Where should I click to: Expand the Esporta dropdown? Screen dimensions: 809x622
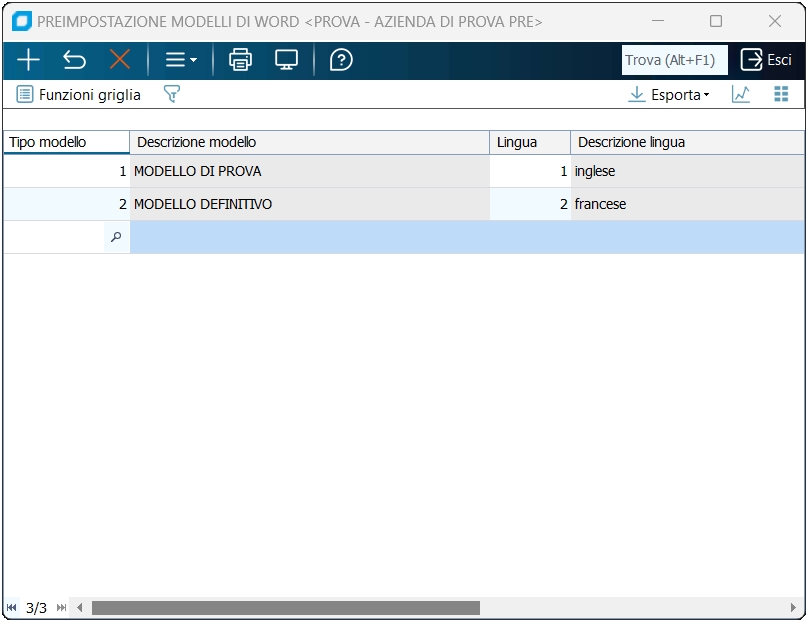tap(669, 95)
